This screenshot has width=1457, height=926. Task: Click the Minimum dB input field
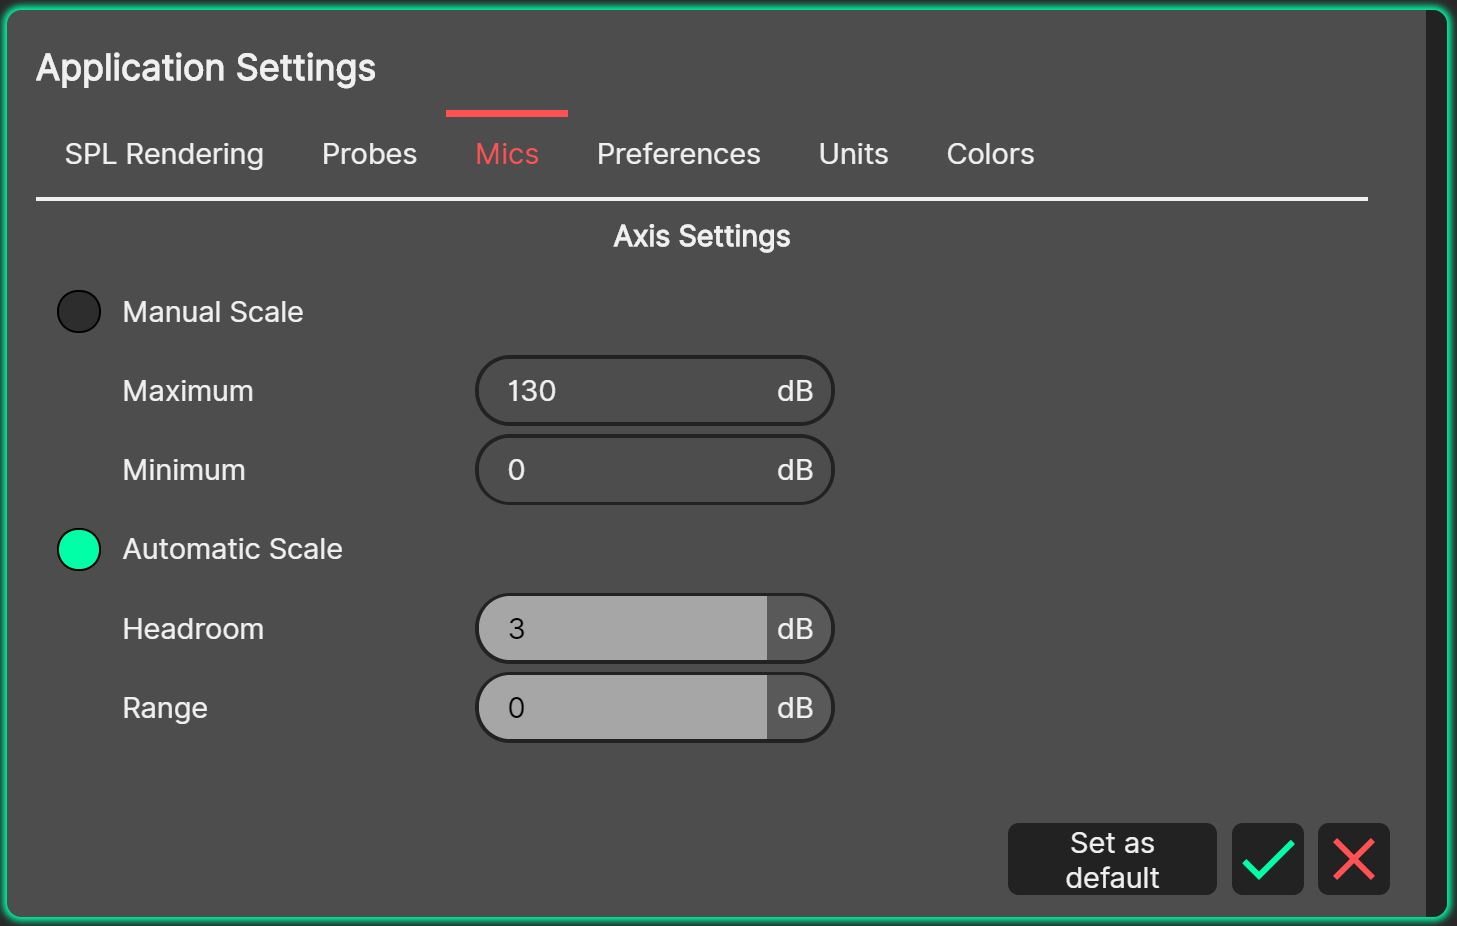pos(620,469)
